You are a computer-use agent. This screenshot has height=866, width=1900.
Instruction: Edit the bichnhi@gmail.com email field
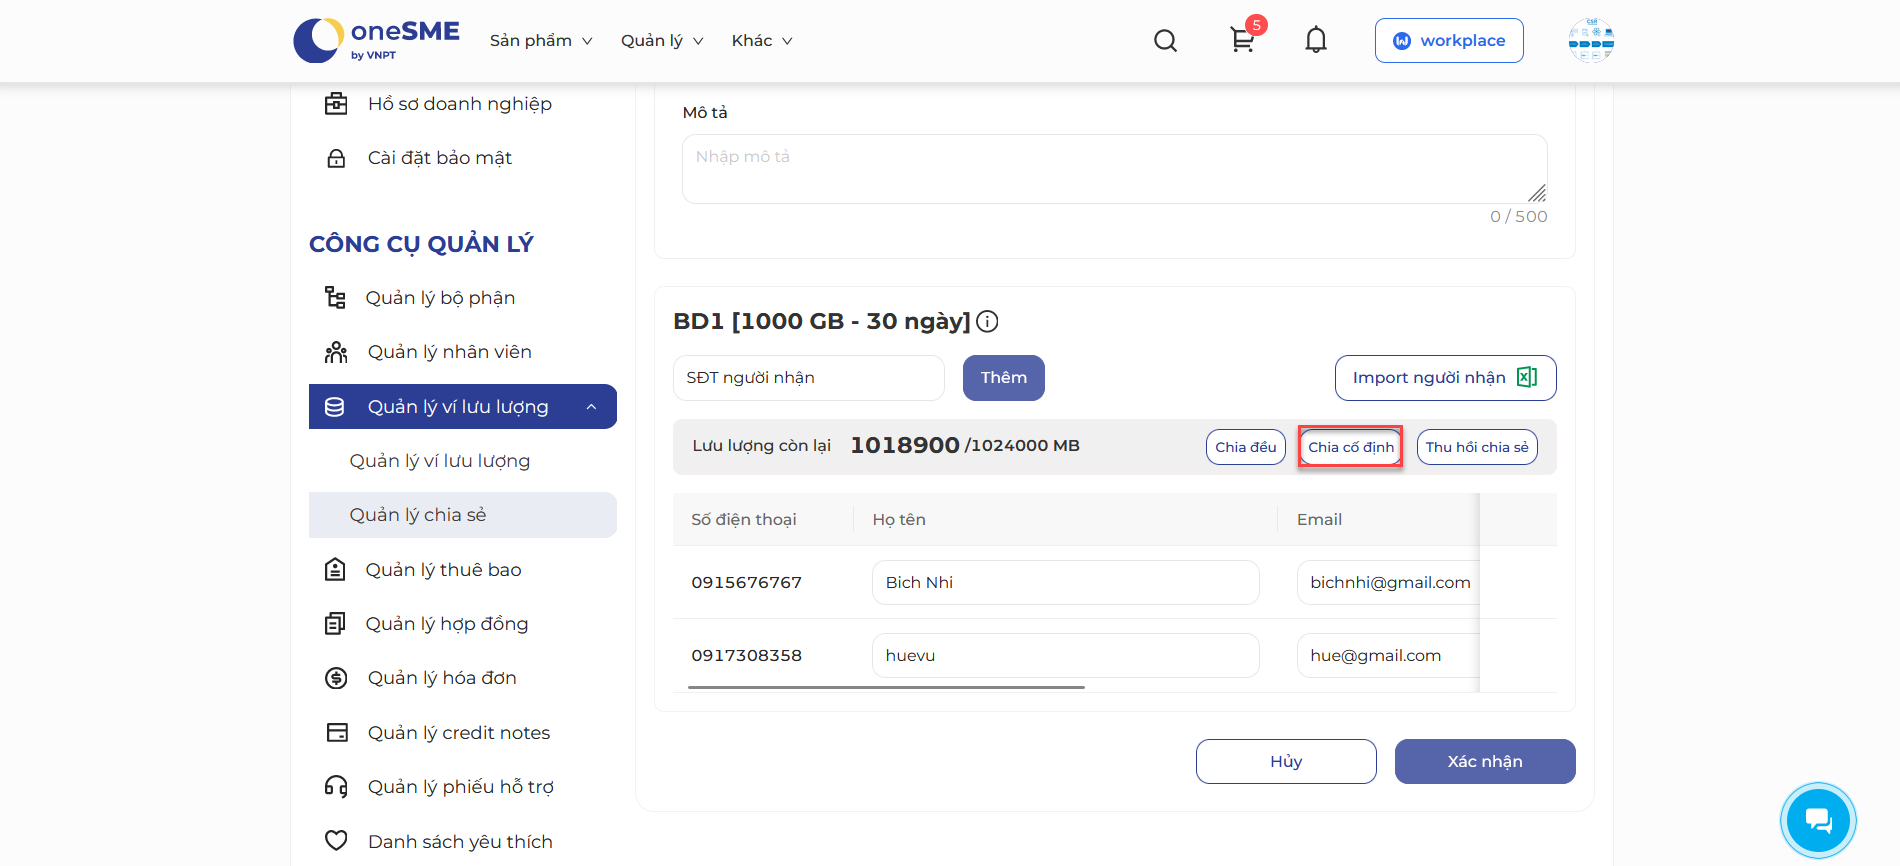[1388, 583]
